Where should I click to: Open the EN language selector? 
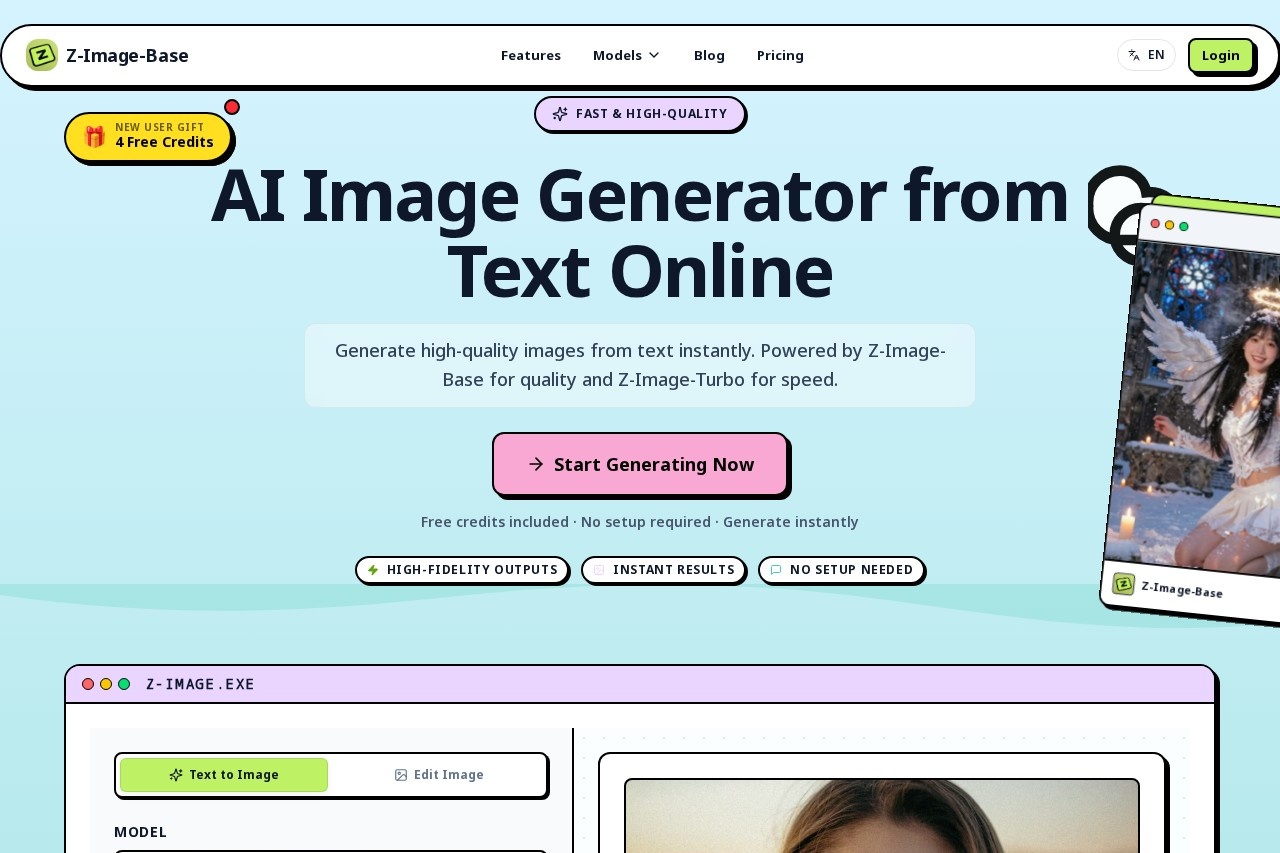pos(1146,55)
